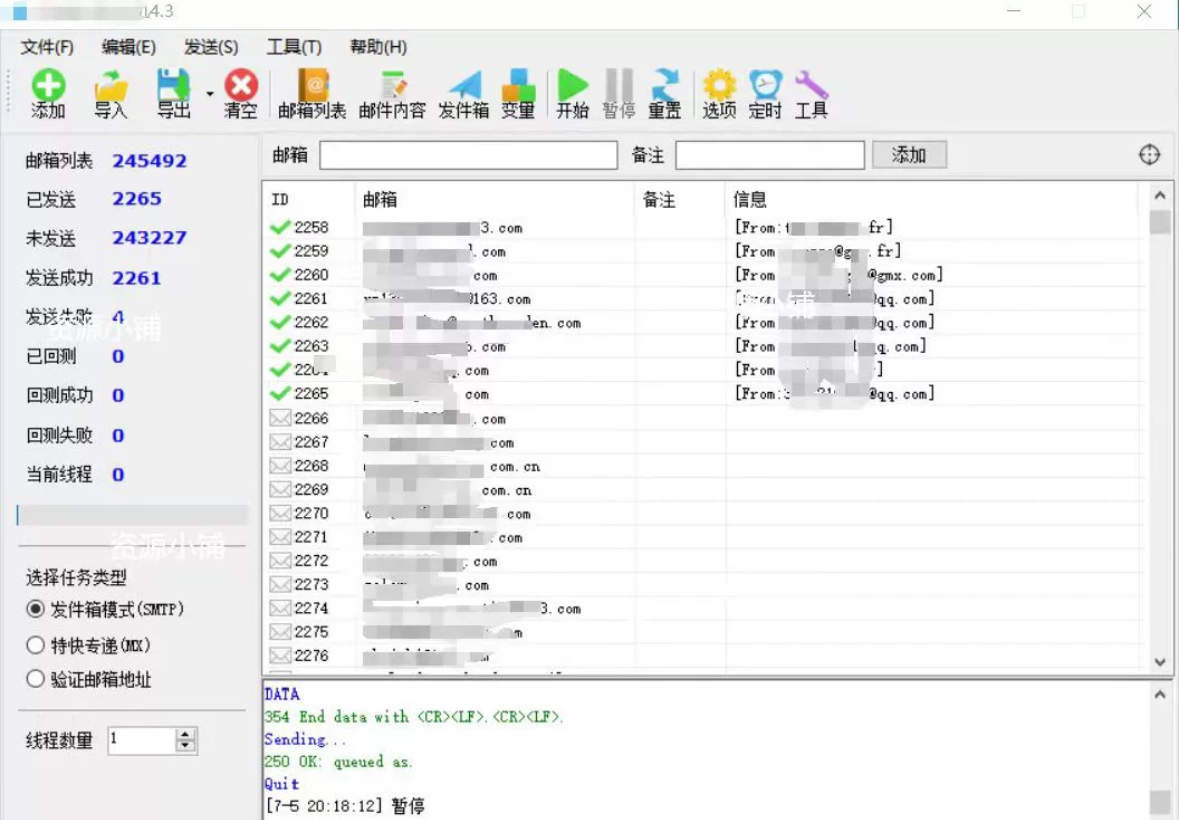
Task: Expand the dropdown arrow beside 导出
Action: (210, 94)
